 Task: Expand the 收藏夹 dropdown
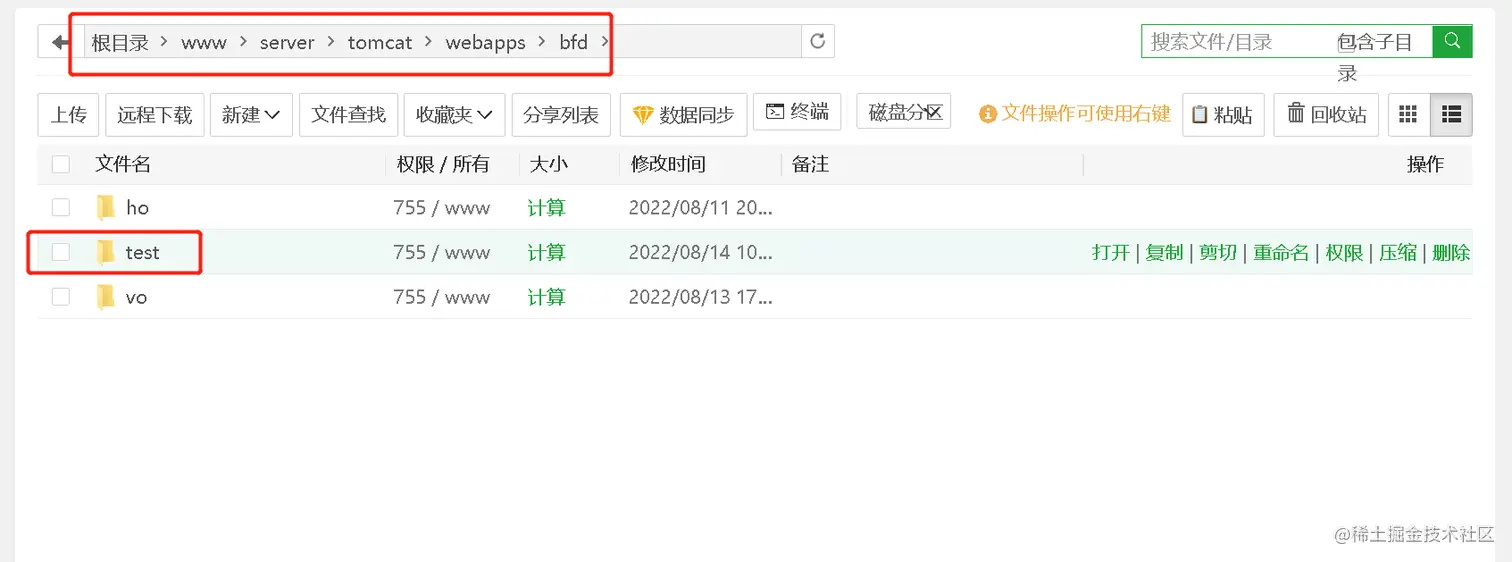(x=455, y=115)
